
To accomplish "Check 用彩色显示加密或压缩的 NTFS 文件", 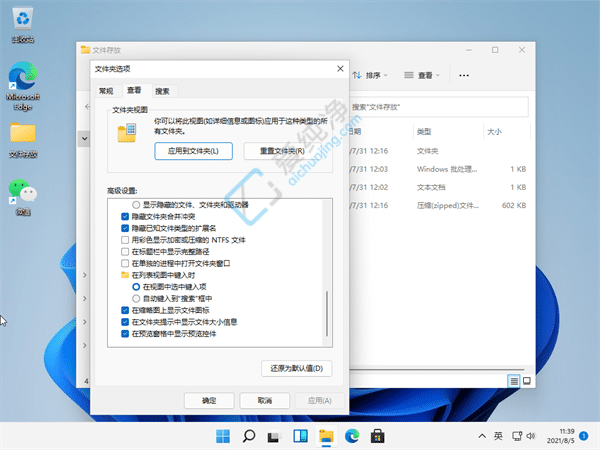I will click(x=125, y=240).
